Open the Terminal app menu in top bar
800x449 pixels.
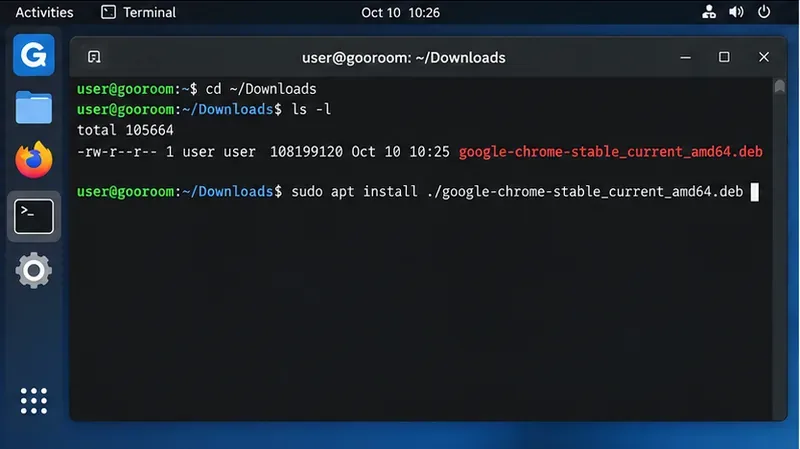tap(139, 12)
